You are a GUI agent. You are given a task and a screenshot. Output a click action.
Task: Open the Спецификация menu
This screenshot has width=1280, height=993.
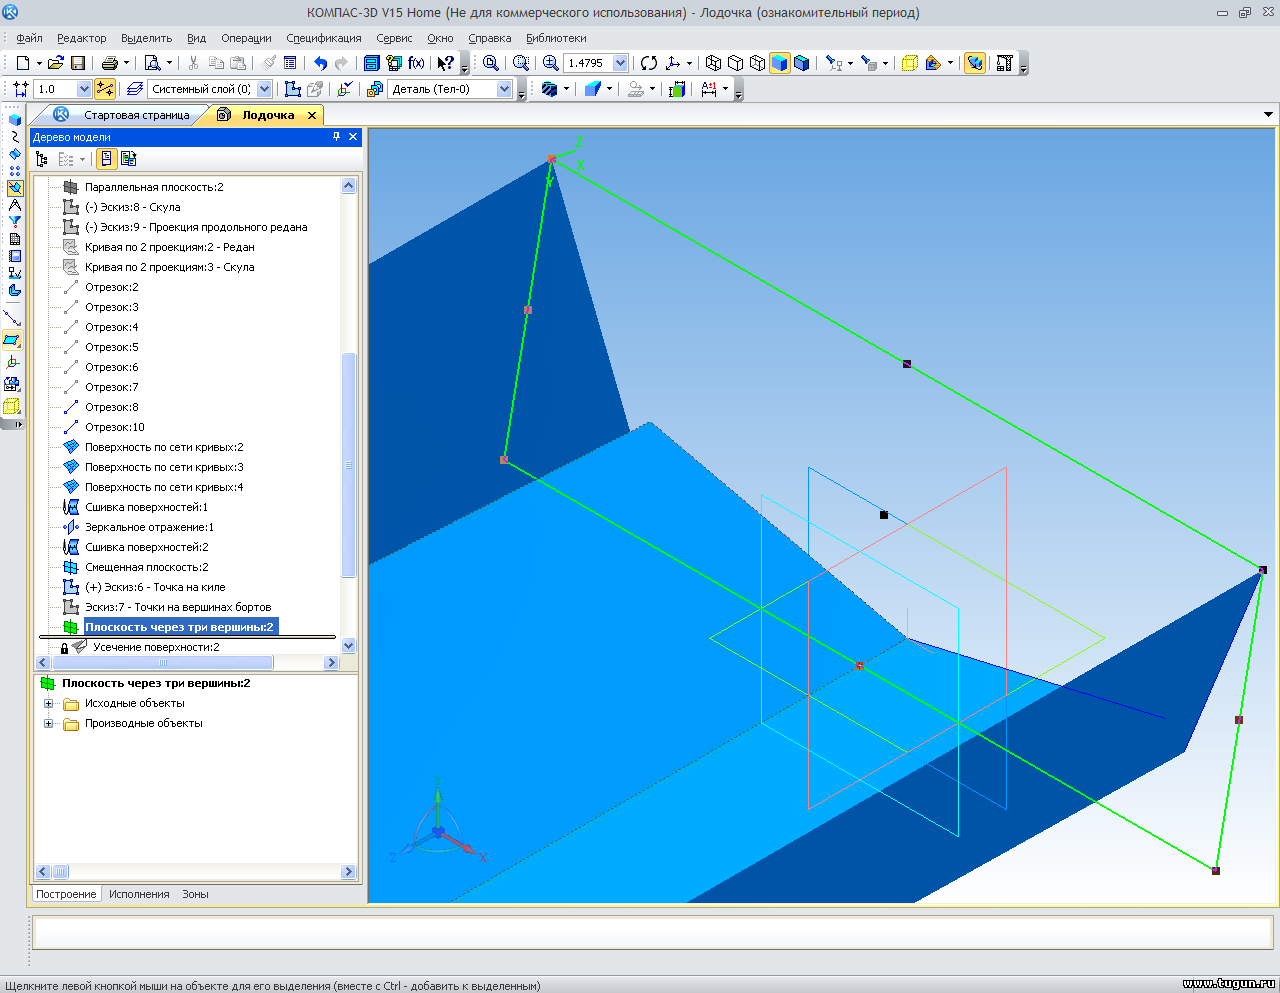click(x=324, y=38)
